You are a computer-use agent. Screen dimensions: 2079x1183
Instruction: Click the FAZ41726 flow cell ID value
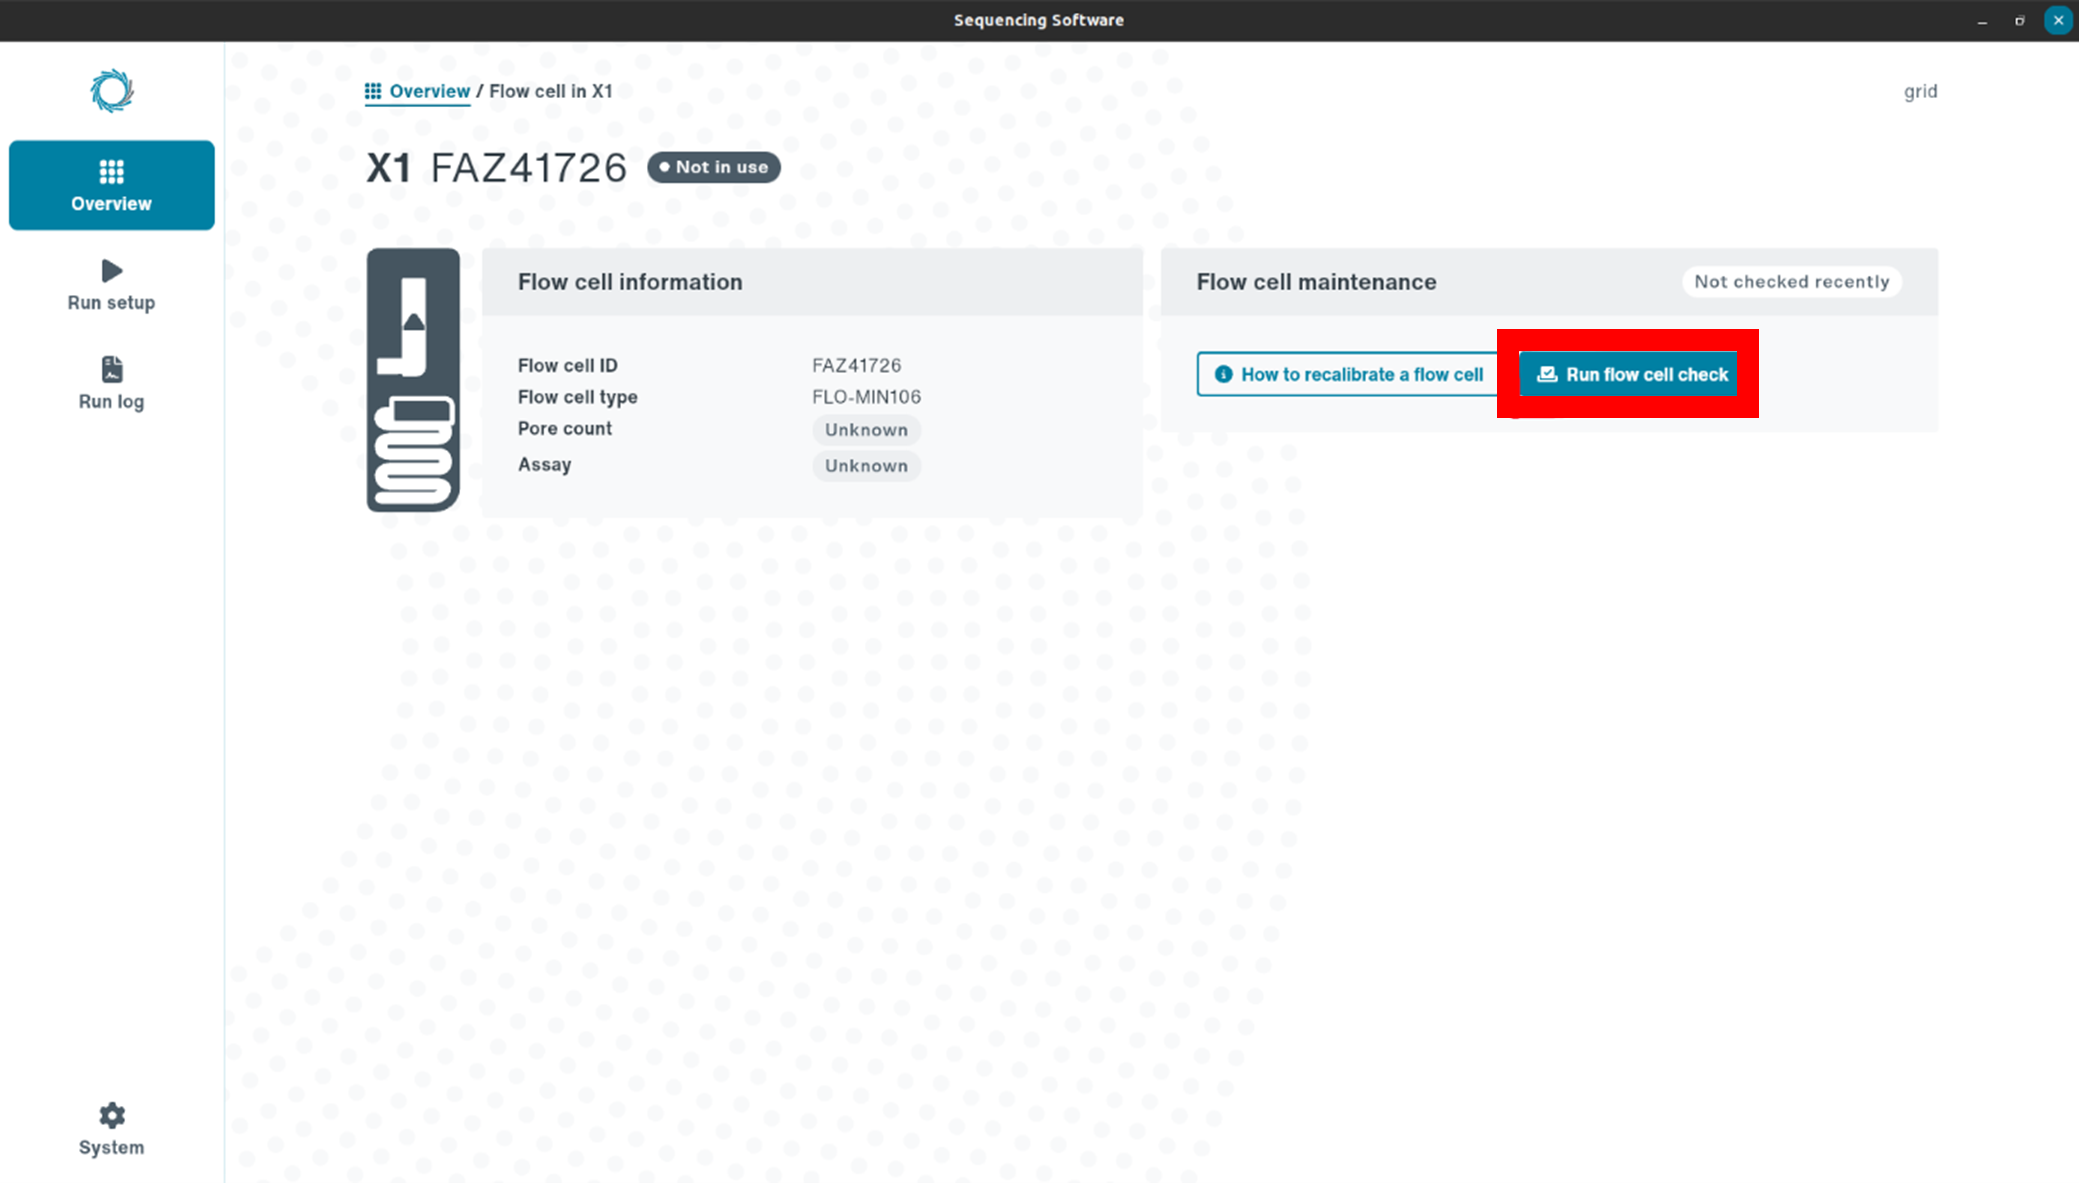coord(856,365)
